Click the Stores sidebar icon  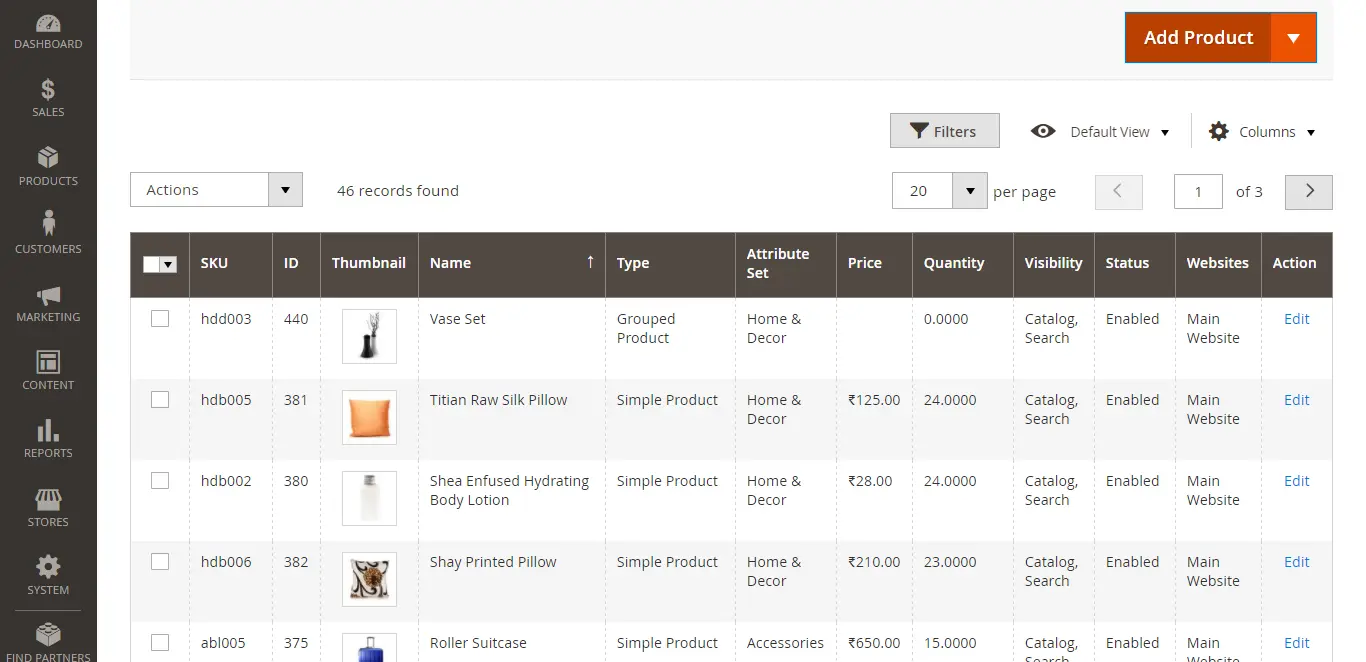click(48, 500)
